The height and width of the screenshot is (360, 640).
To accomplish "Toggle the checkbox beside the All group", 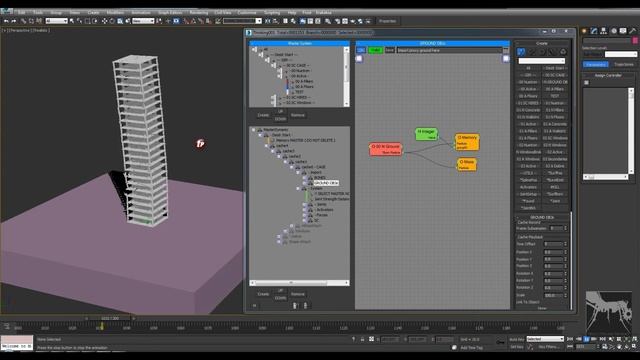I will (x=254, y=49).
